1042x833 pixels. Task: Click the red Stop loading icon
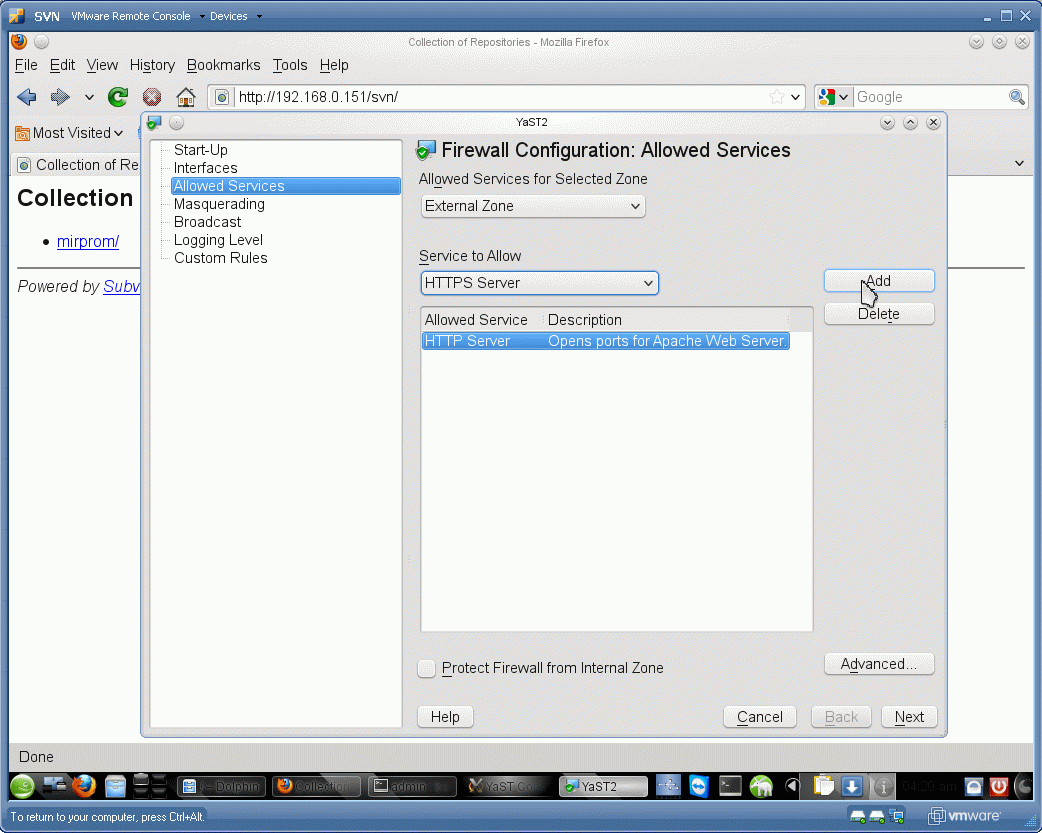click(x=152, y=97)
